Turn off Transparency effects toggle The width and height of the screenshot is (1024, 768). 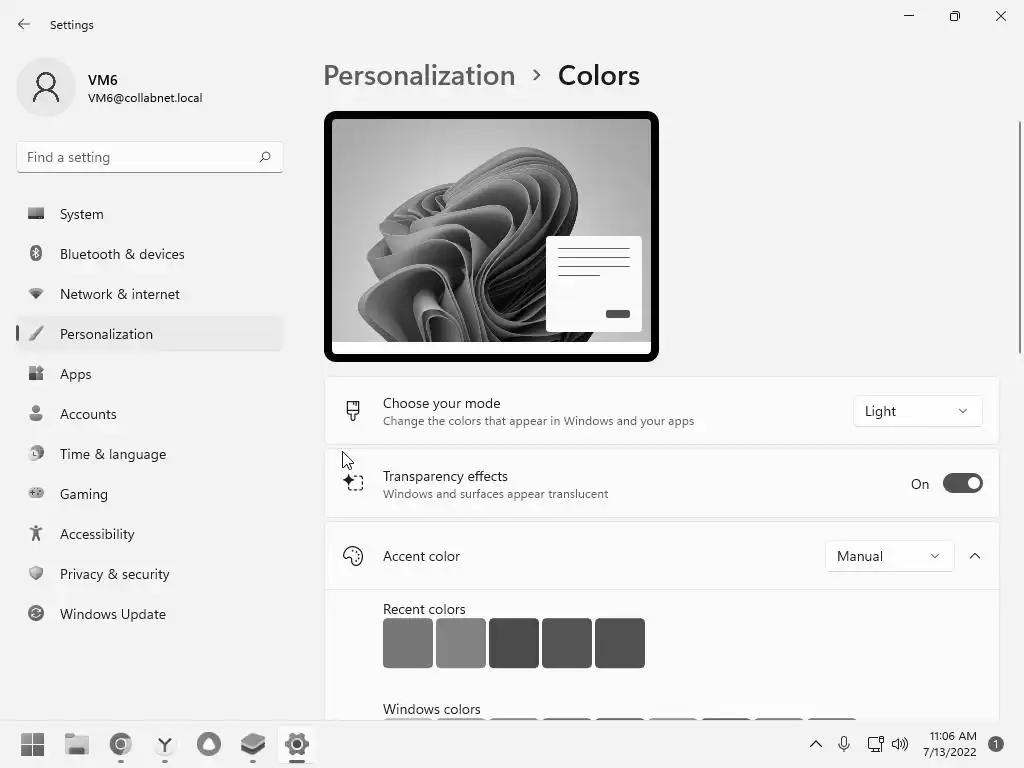click(963, 484)
